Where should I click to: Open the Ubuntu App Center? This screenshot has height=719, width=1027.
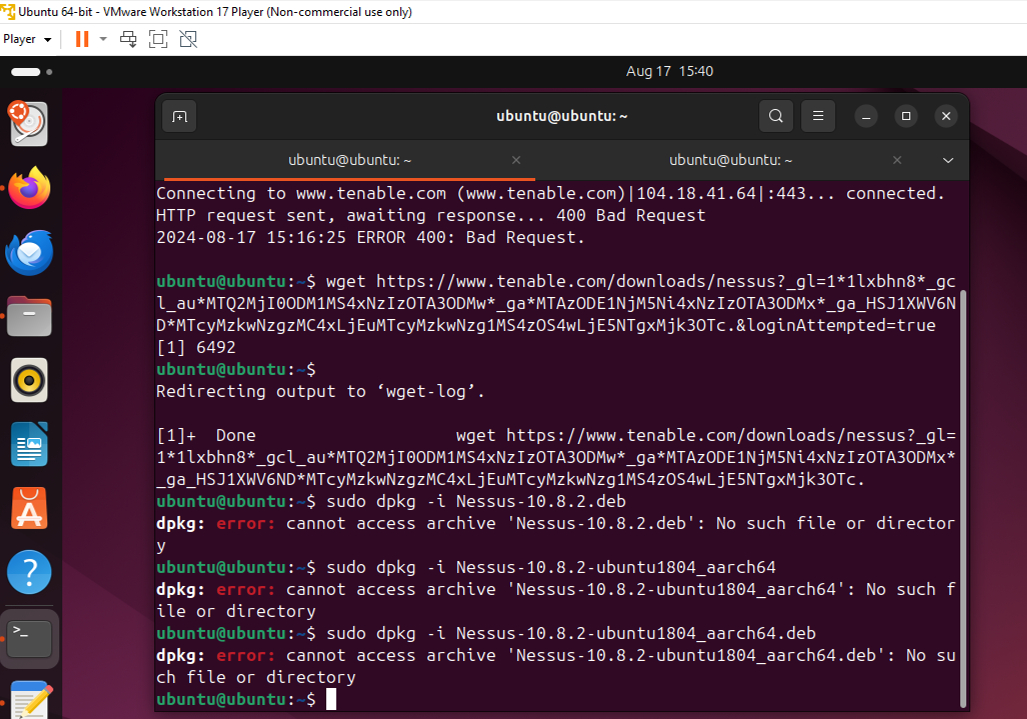[25, 508]
